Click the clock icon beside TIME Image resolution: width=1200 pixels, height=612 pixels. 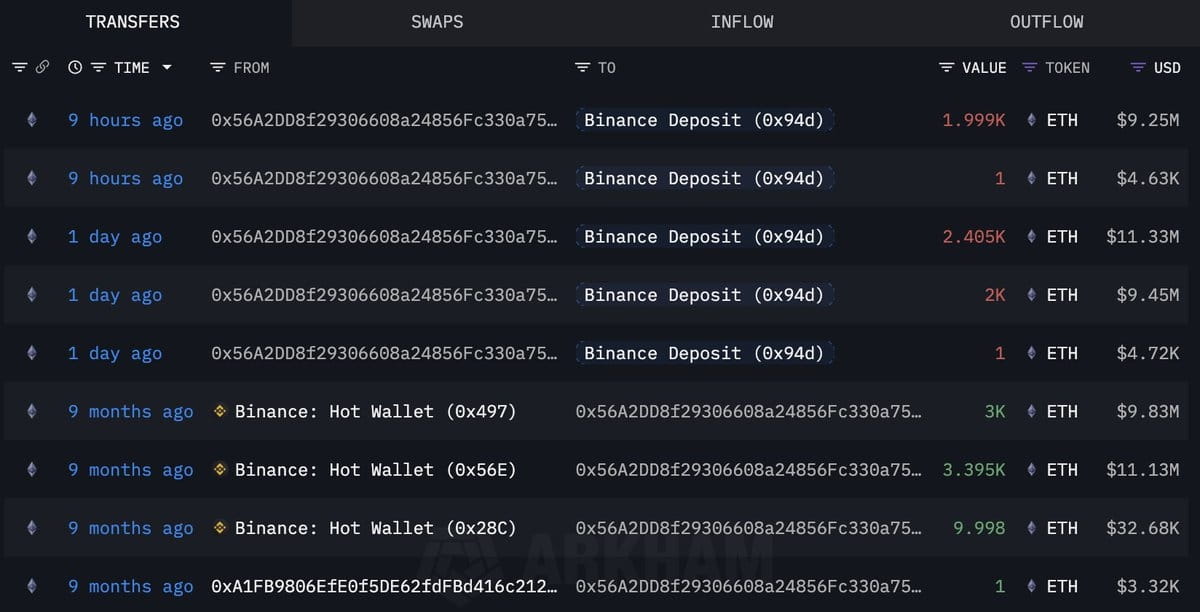75,67
